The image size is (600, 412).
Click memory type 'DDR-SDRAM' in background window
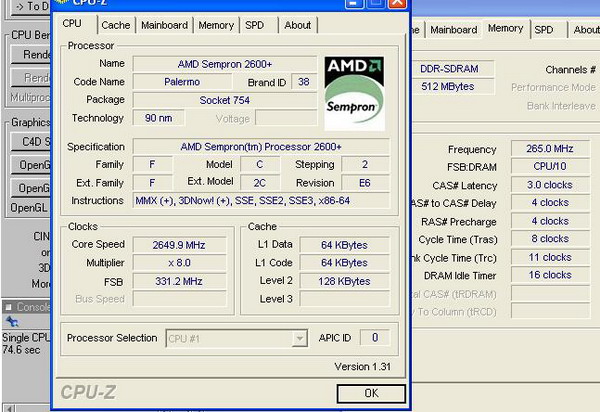pos(453,68)
